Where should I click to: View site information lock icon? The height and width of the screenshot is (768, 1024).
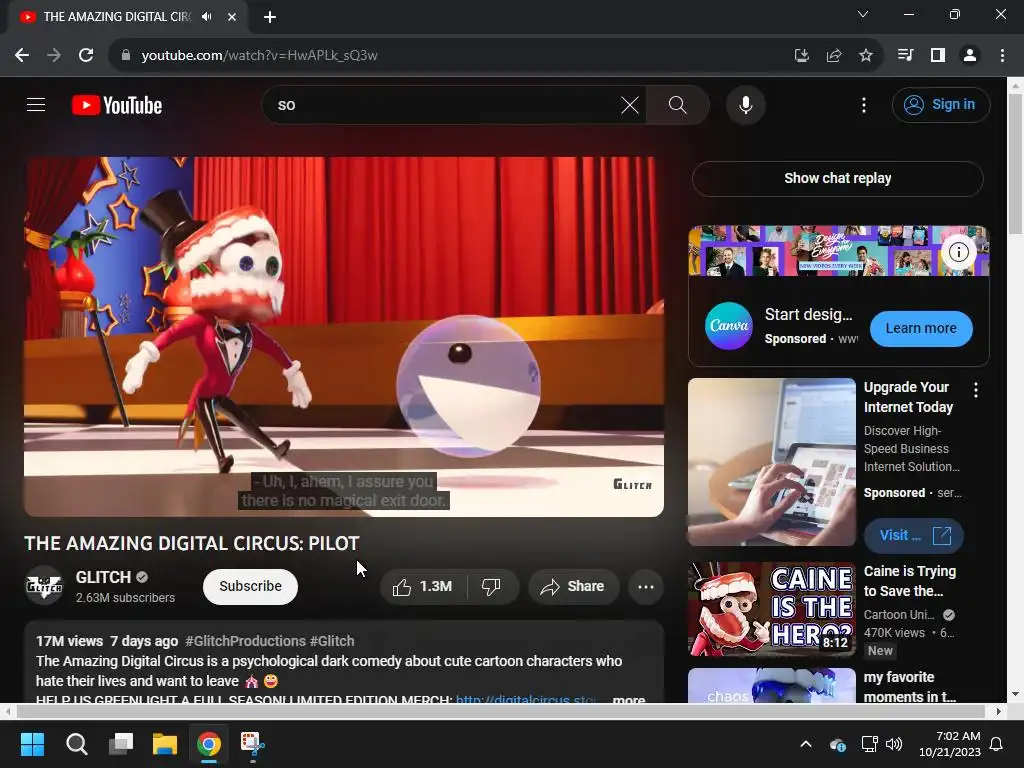[125, 56]
